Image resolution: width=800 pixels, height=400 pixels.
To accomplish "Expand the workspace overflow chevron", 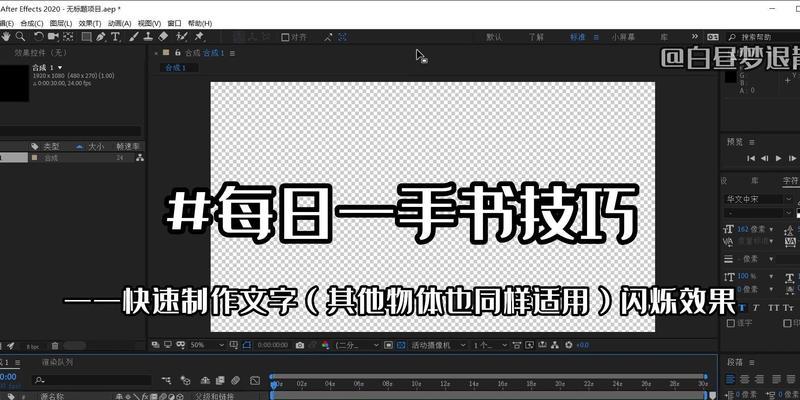I will click(x=694, y=37).
